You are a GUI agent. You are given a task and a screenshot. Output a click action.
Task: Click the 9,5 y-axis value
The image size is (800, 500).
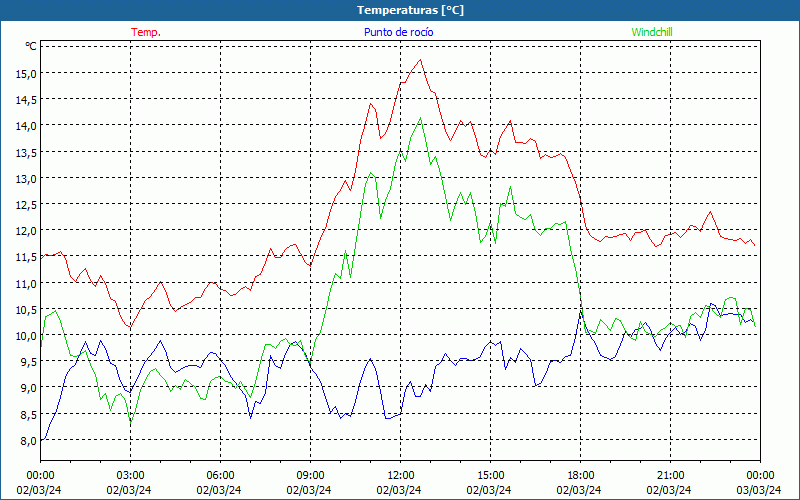pos(28,362)
